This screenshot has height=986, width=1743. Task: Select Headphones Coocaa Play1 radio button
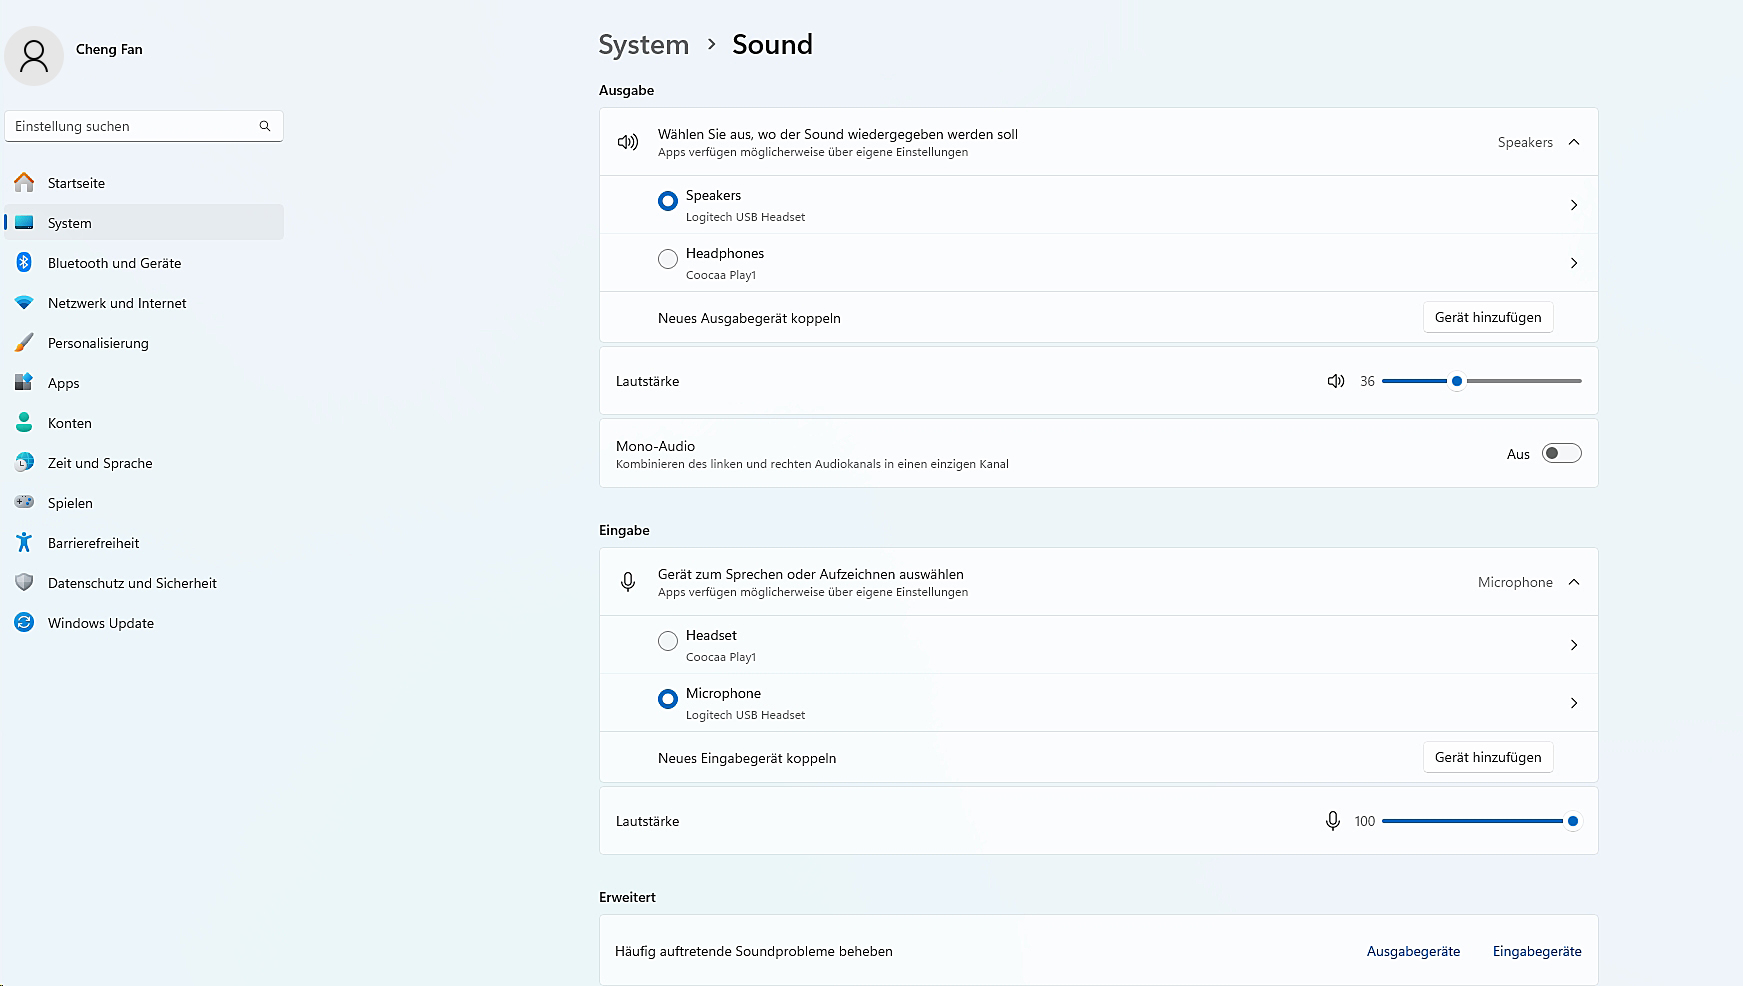(668, 259)
